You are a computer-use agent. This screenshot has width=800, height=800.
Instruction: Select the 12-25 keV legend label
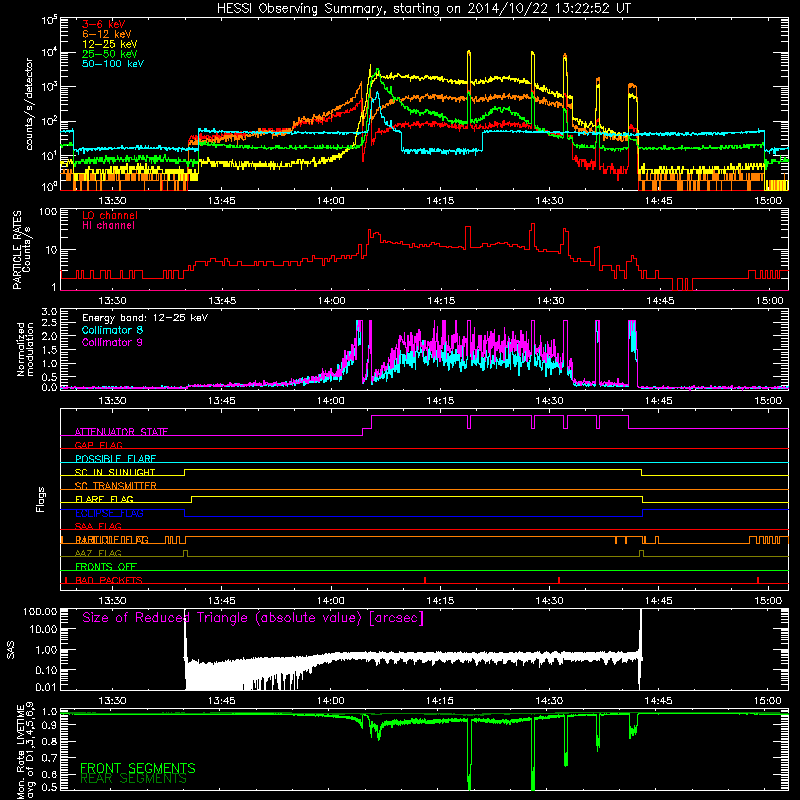click(x=110, y=44)
